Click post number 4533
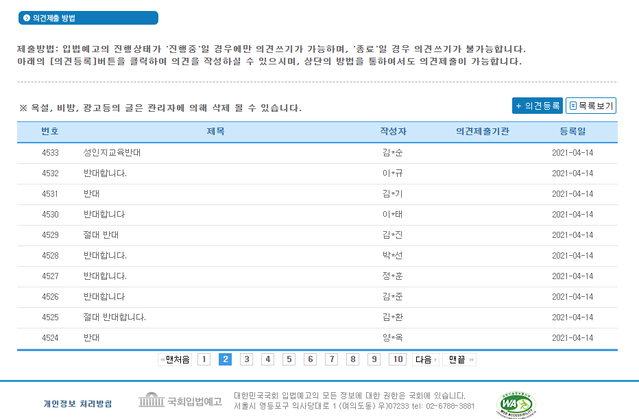The image size is (639, 419). coord(50,153)
